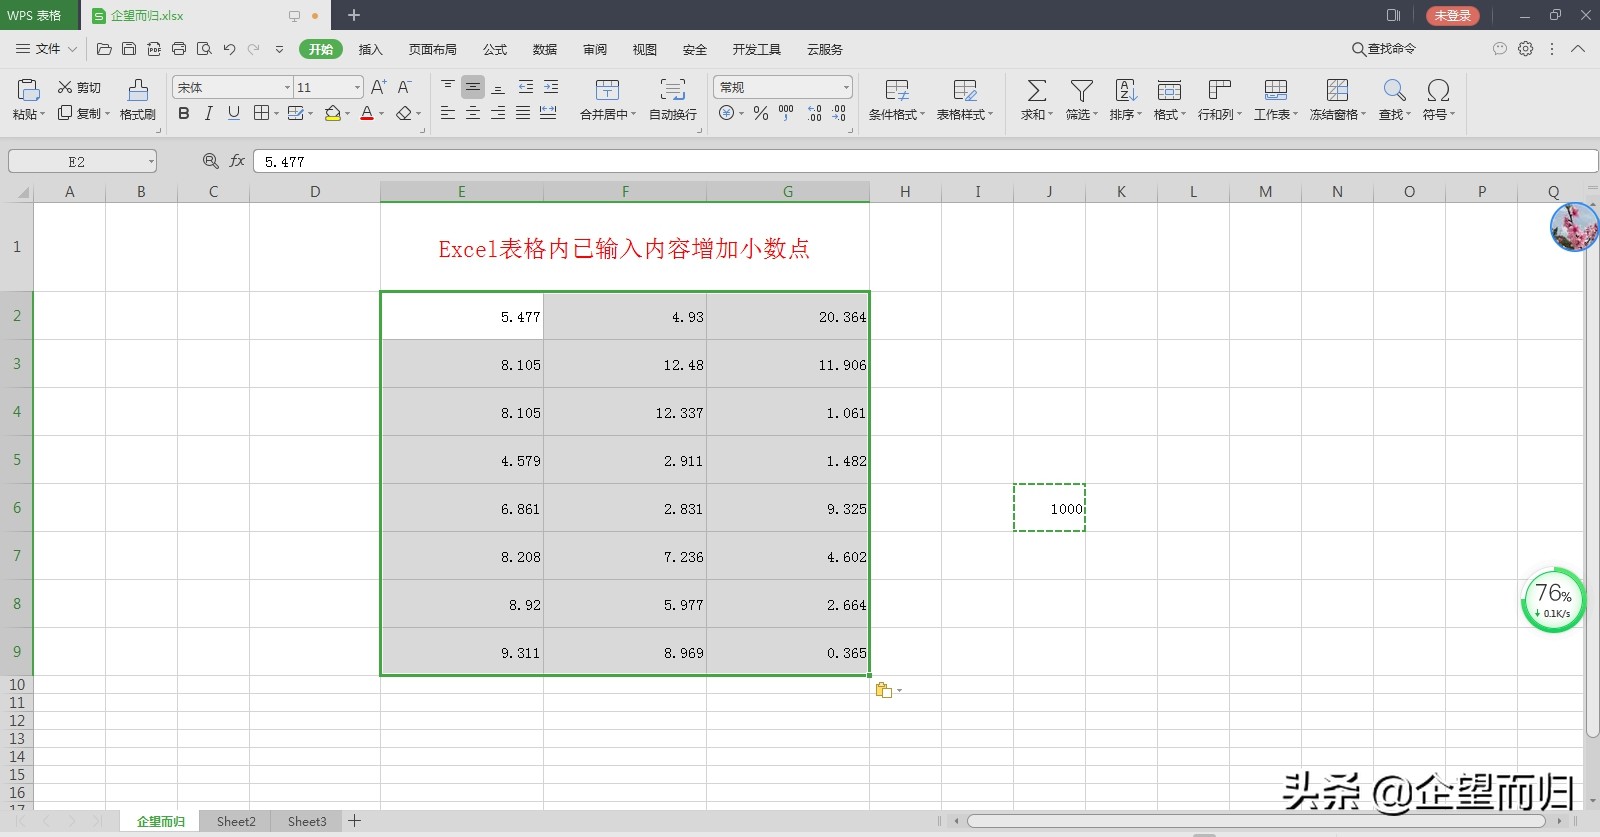
Task: Expand the quick access toolbar customize arrow
Action: [x=279, y=49]
